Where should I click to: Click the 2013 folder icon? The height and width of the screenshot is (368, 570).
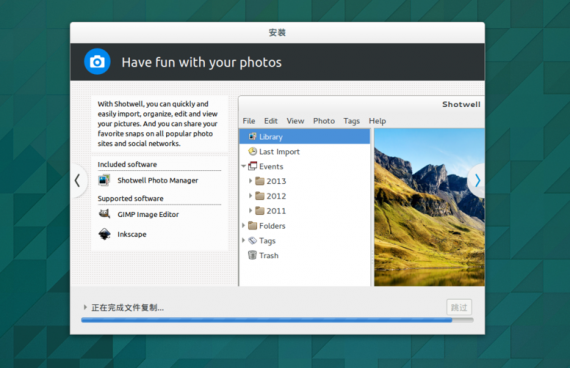click(x=260, y=181)
